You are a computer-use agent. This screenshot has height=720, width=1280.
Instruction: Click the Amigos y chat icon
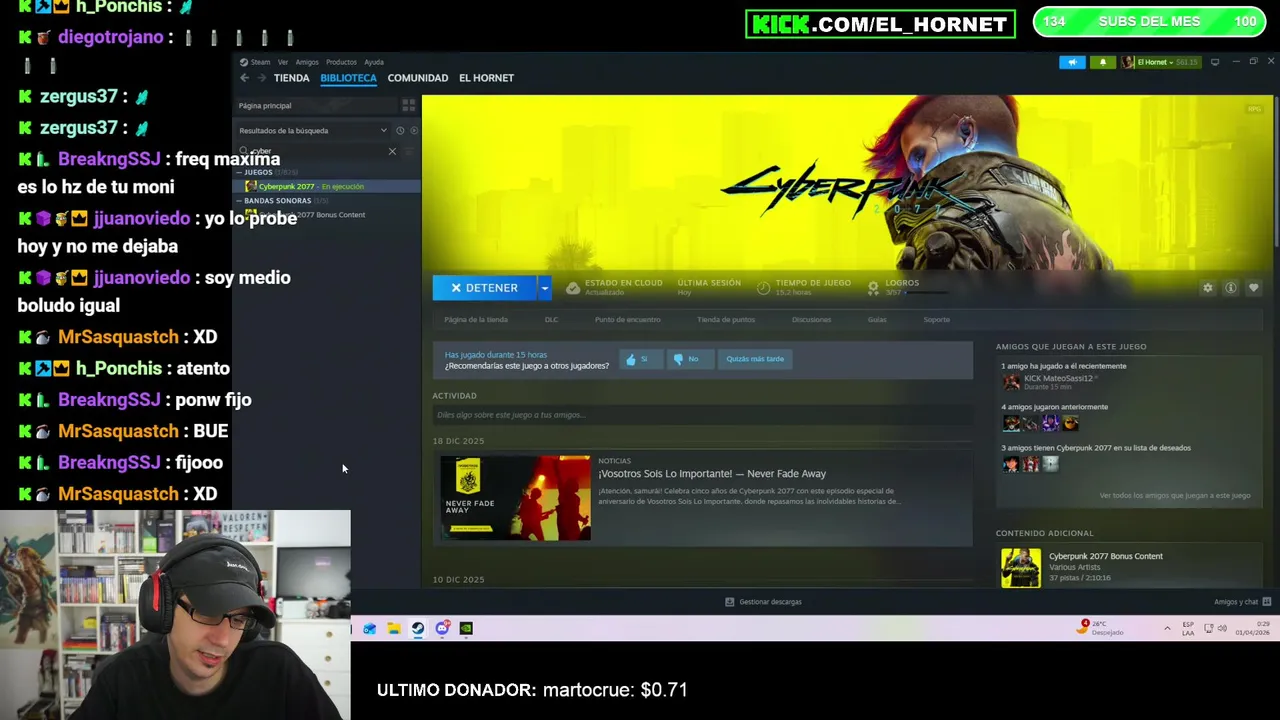coord(1266,602)
